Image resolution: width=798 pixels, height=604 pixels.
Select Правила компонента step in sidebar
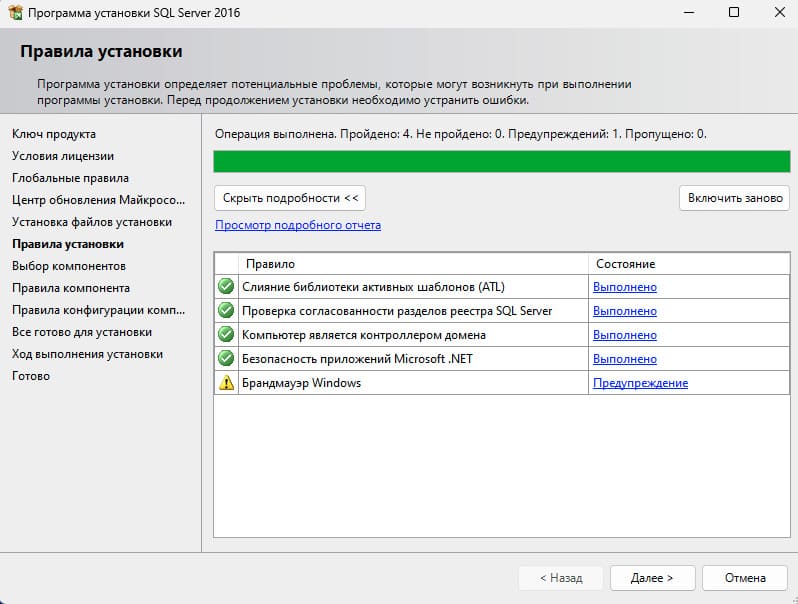coord(71,288)
